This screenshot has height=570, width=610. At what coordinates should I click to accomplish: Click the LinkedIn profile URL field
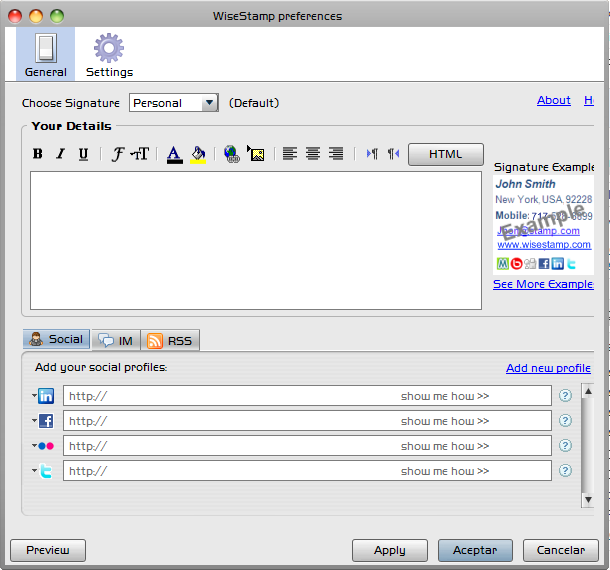(x=307, y=396)
